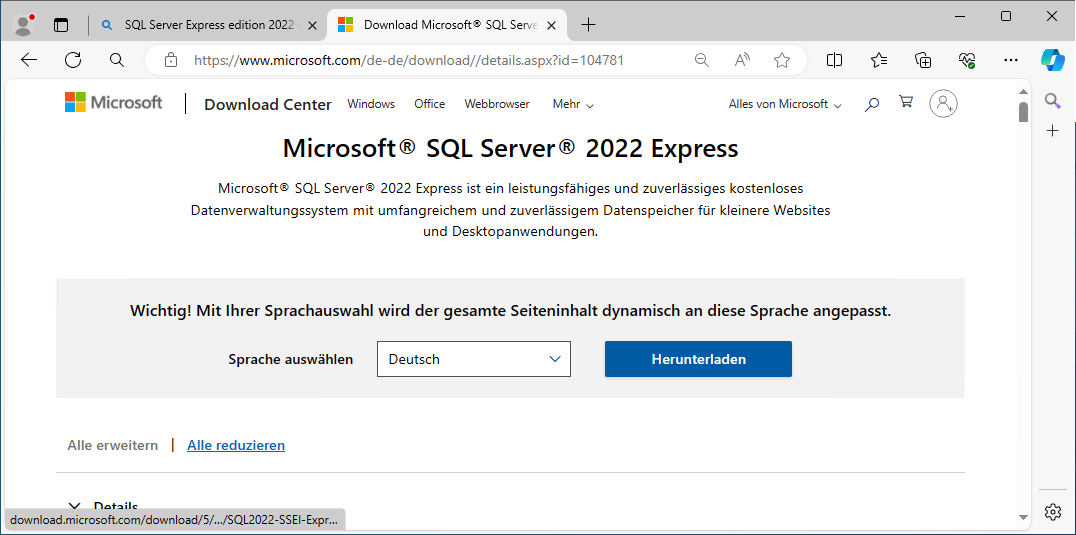This screenshot has height=535, width=1076.
Task: Minimize the Edge browser window
Action: [x=961, y=16]
